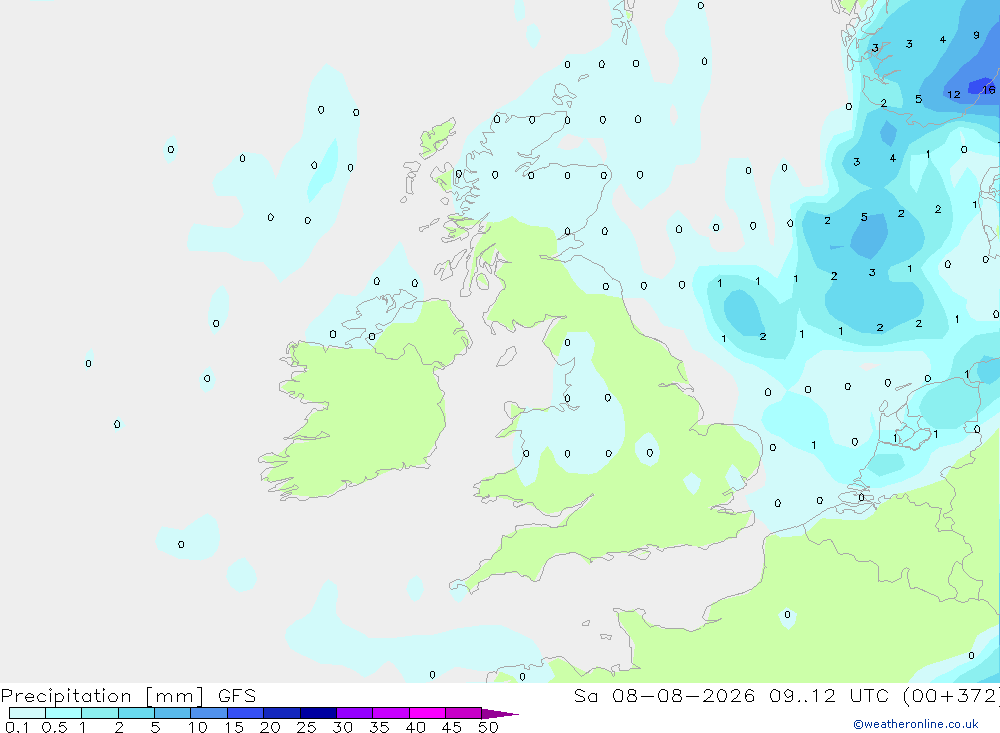Click the 'Precipitation' title word
This screenshot has width=1000, height=733.
(66, 695)
